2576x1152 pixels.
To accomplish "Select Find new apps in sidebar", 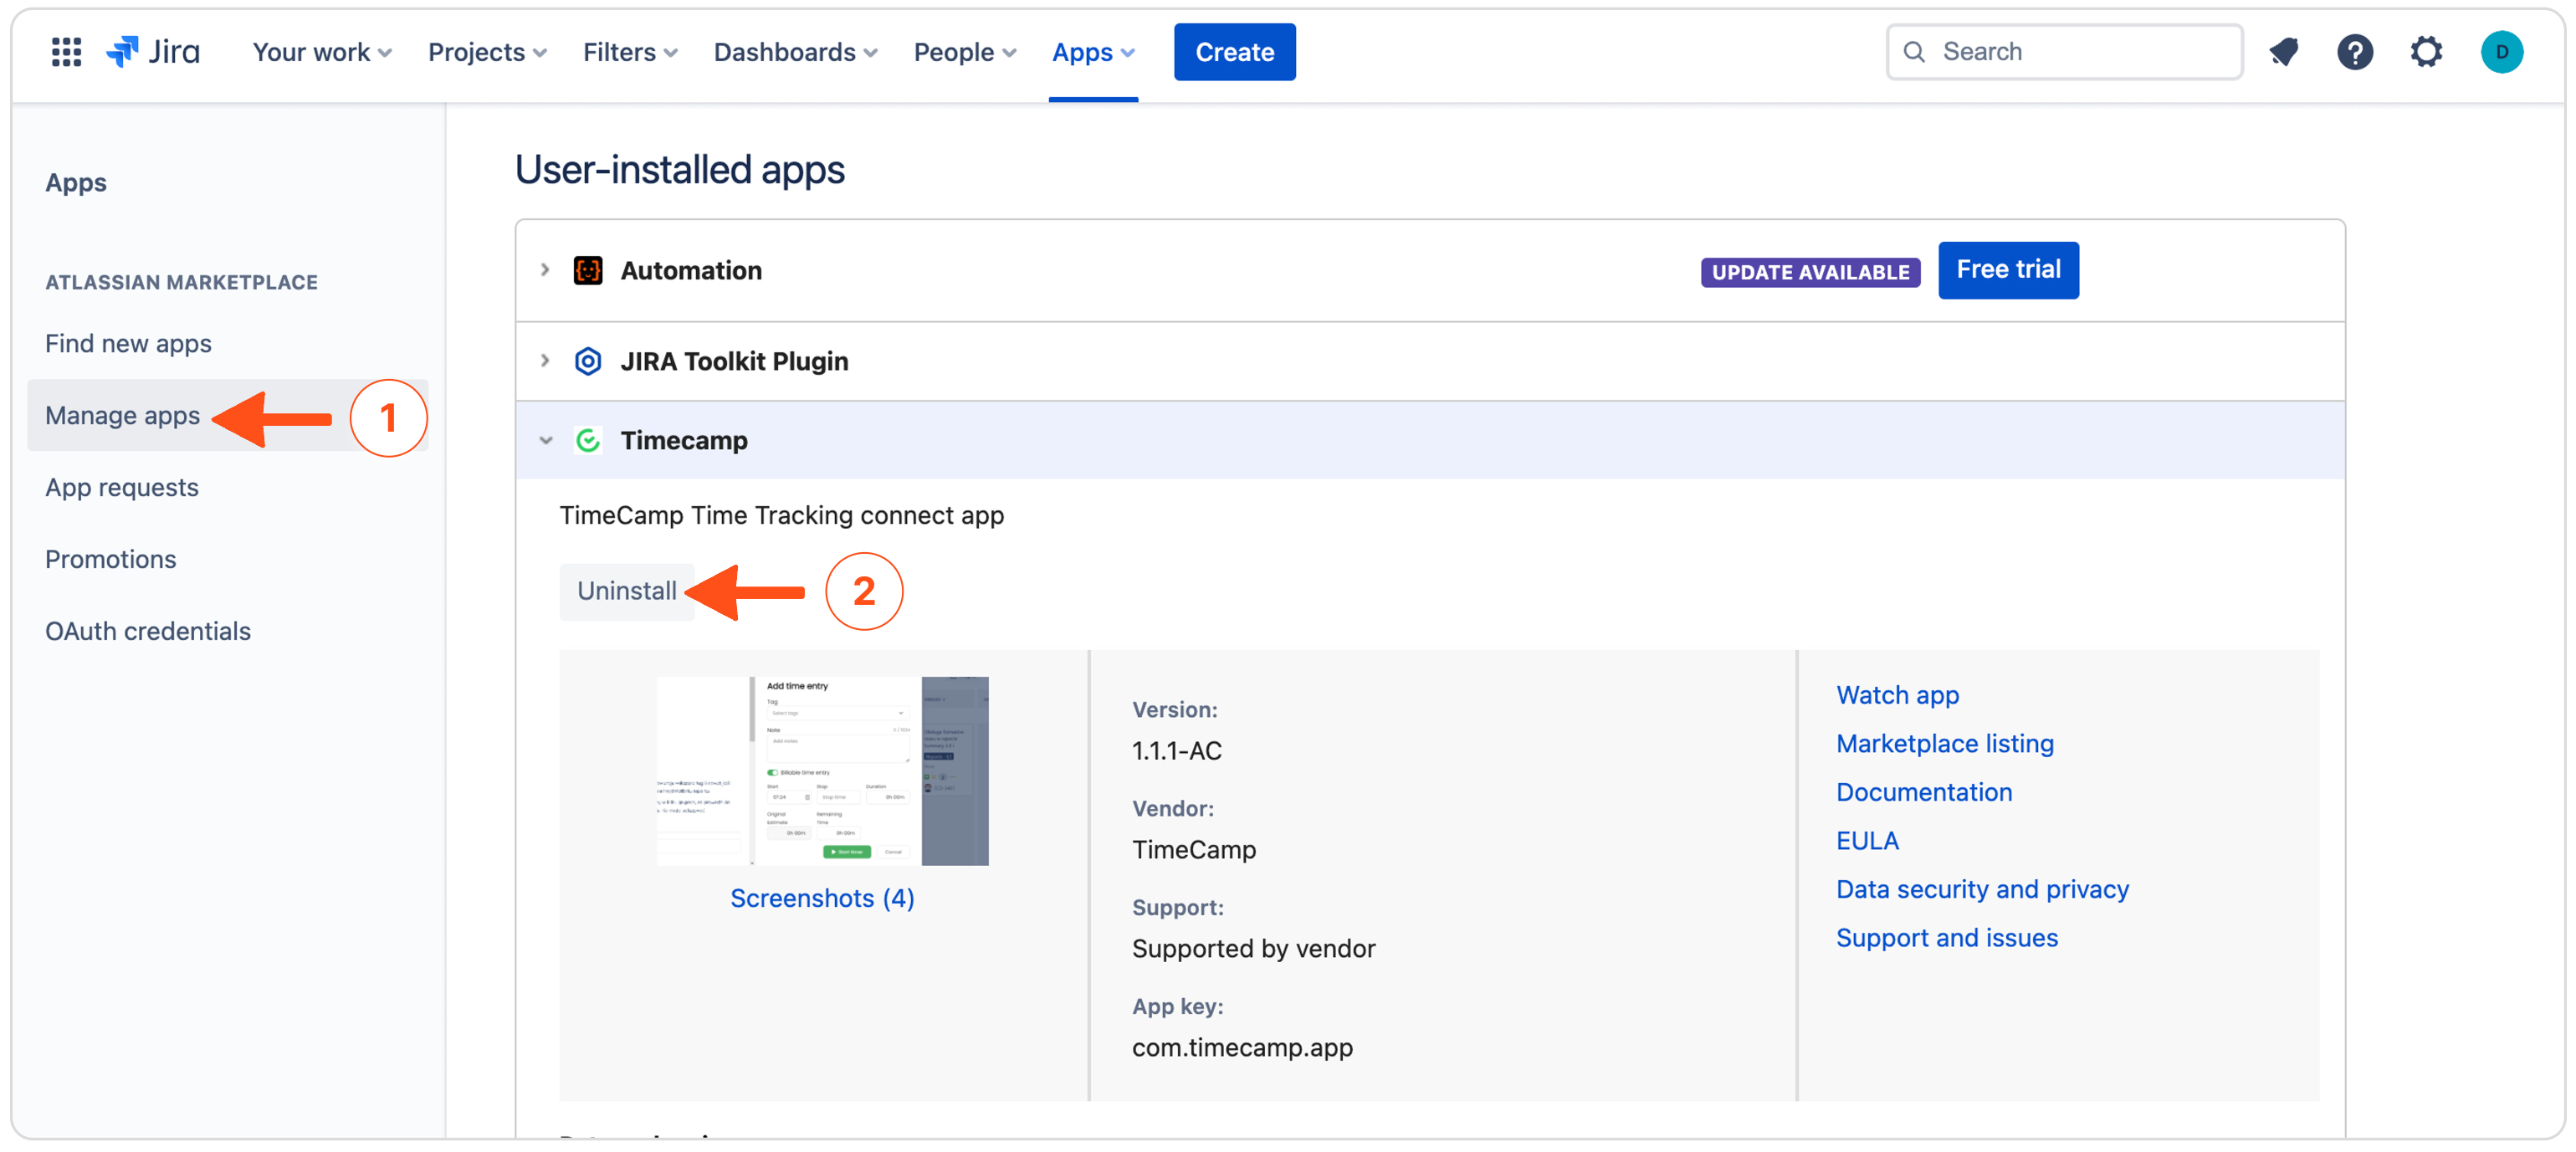I will pyautogui.click(x=128, y=344).
